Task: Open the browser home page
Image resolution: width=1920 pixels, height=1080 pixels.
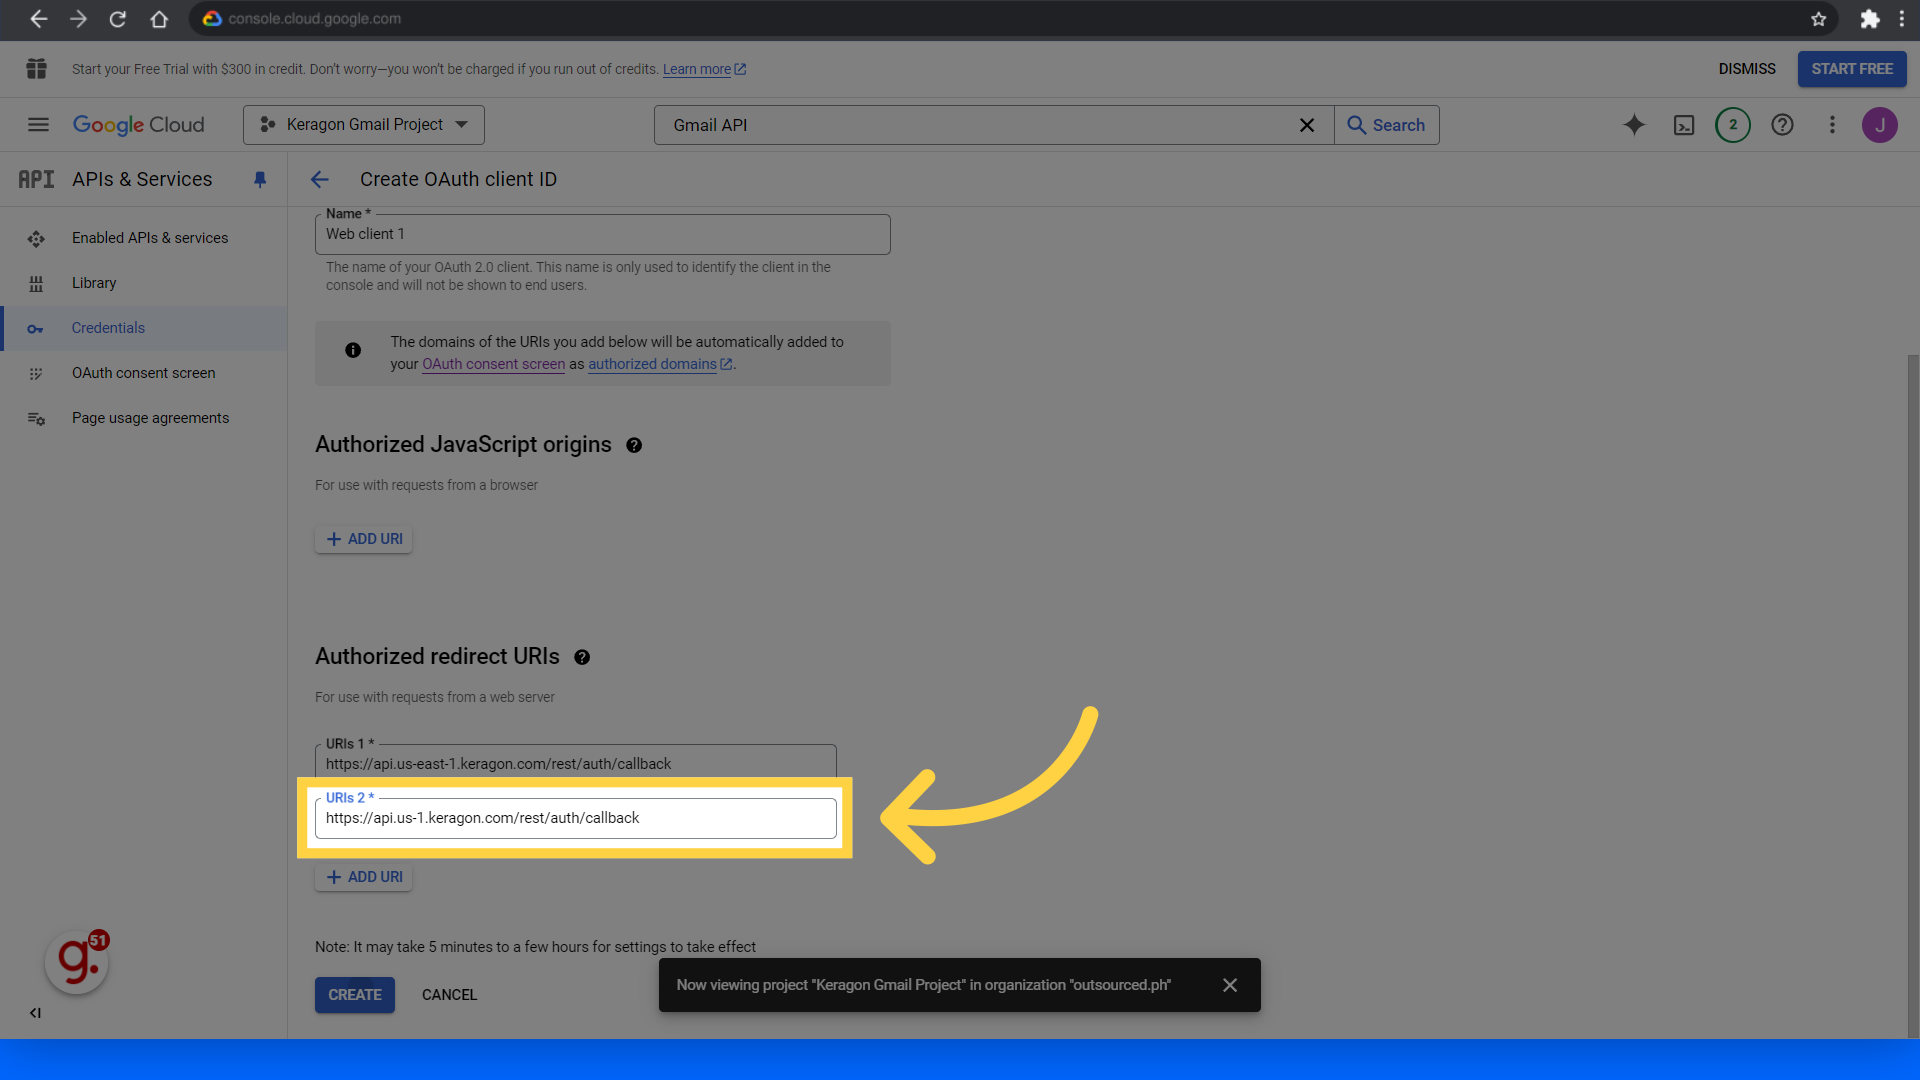Action: tap(159, 19)
